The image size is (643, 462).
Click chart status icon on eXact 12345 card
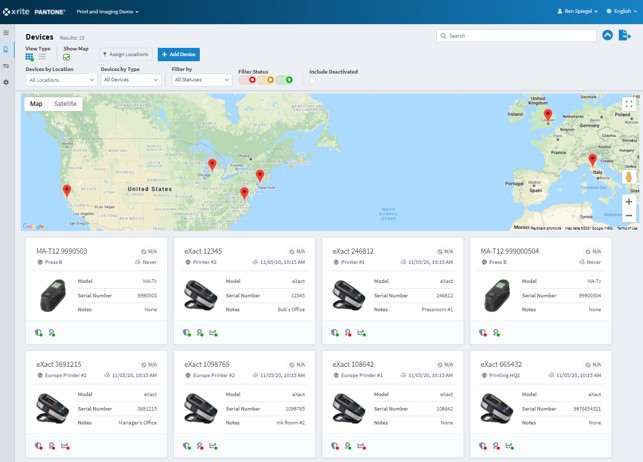[213, 332]
